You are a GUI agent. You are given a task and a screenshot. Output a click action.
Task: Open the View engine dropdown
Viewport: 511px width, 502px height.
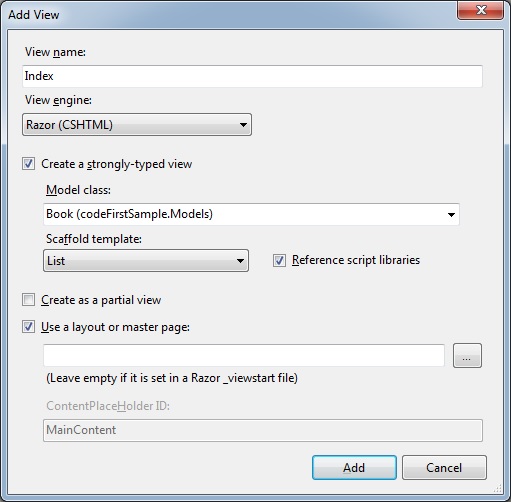tap(137, 125)
